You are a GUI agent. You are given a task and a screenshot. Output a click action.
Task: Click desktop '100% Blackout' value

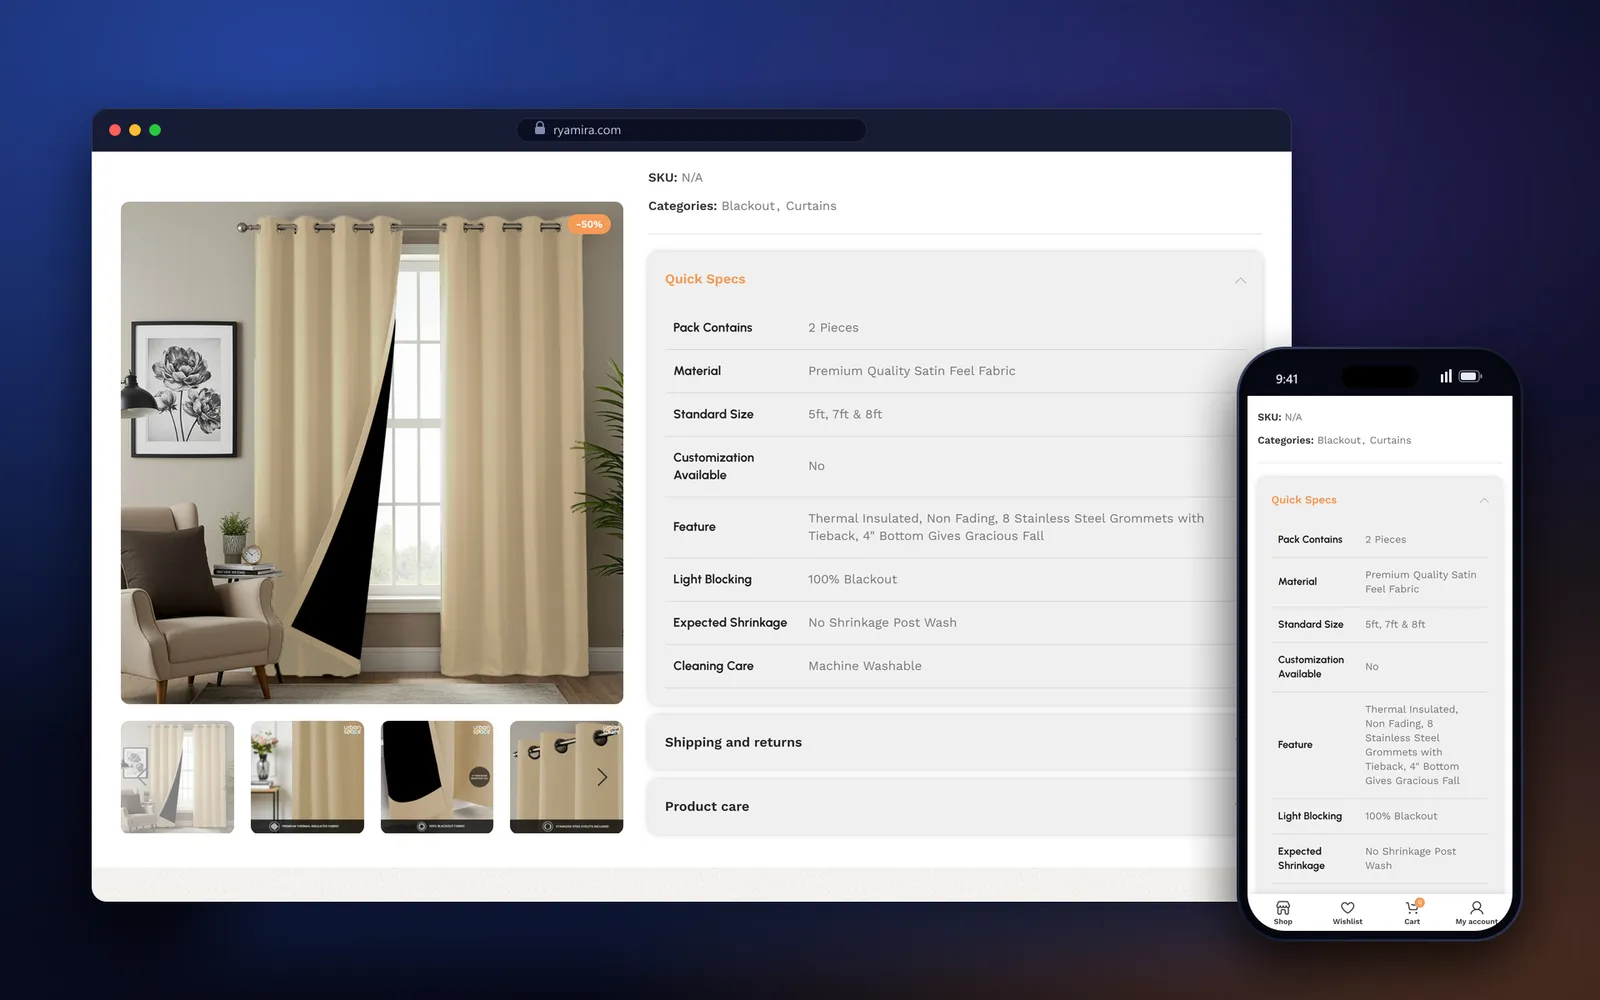[x=853, y=579]
